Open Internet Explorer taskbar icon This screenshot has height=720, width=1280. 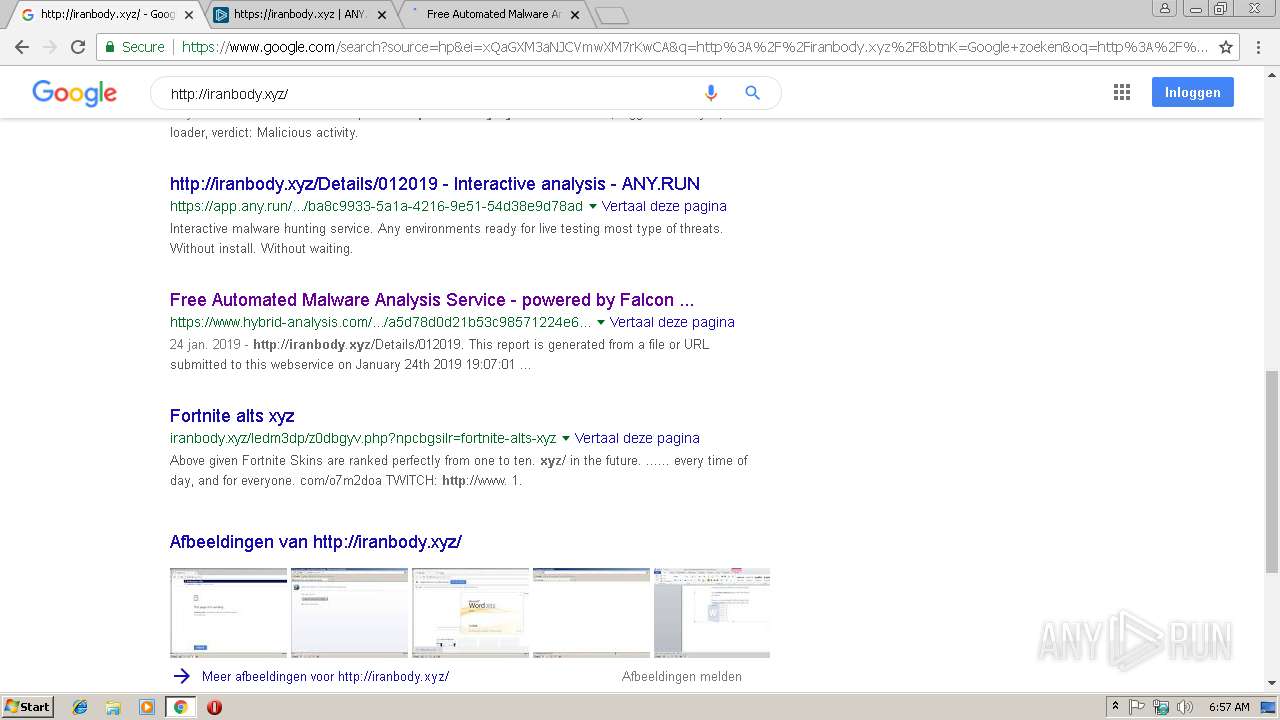pyautogui.click(x=80, y=707)
